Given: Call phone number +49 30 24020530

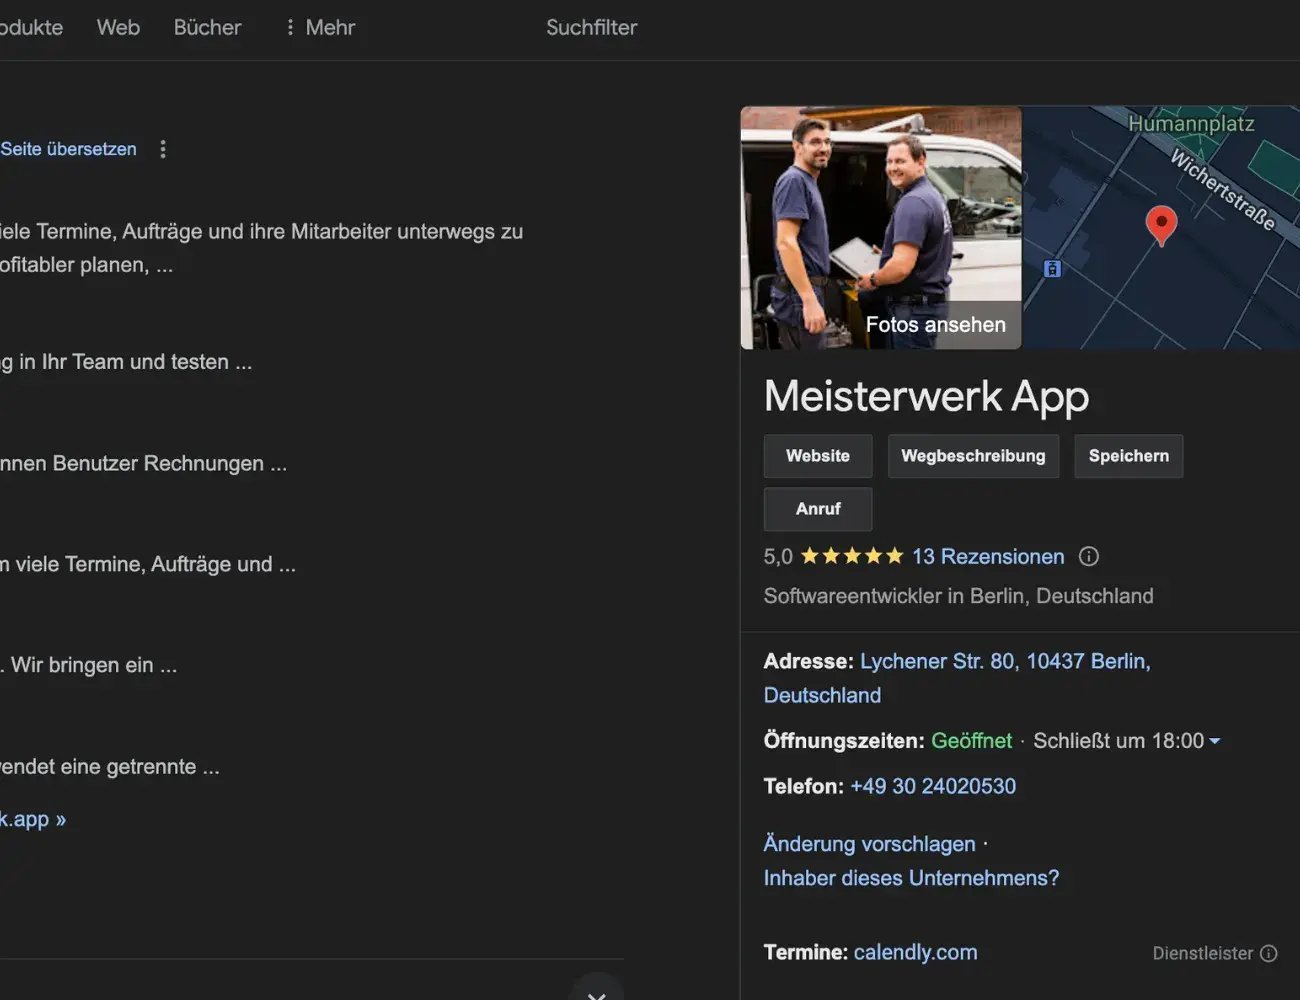Looking at the screenshot, I should (933, 786).
